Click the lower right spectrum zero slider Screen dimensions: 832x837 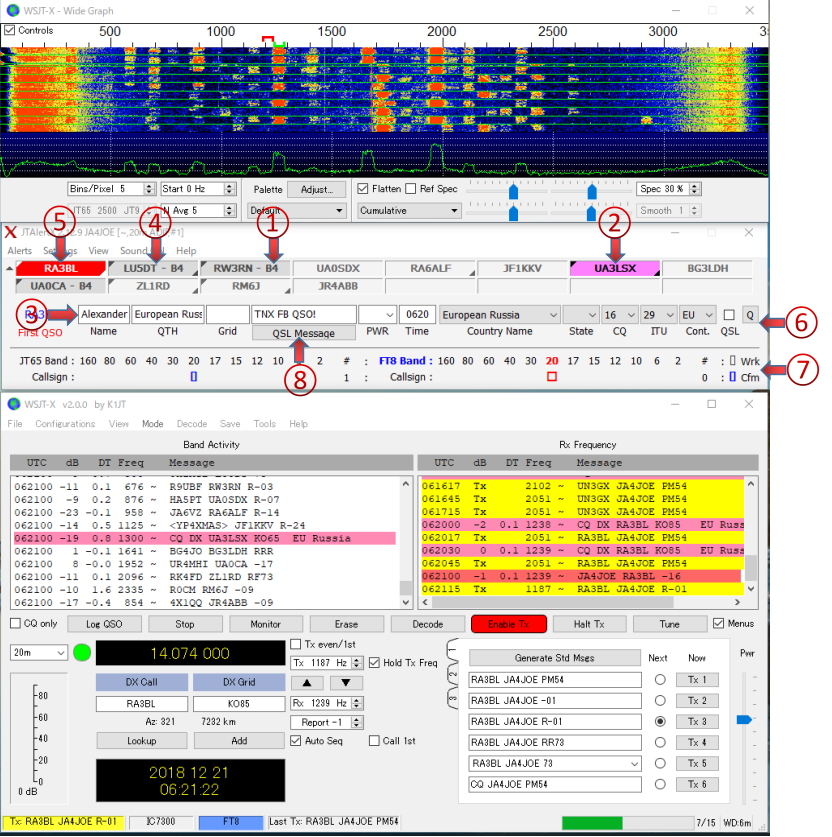pos(591,214)
